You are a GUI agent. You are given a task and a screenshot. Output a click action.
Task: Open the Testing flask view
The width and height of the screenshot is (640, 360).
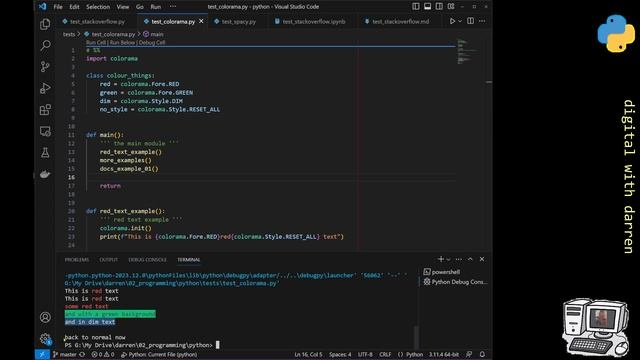pyautogui.click(x=45, y=153)
